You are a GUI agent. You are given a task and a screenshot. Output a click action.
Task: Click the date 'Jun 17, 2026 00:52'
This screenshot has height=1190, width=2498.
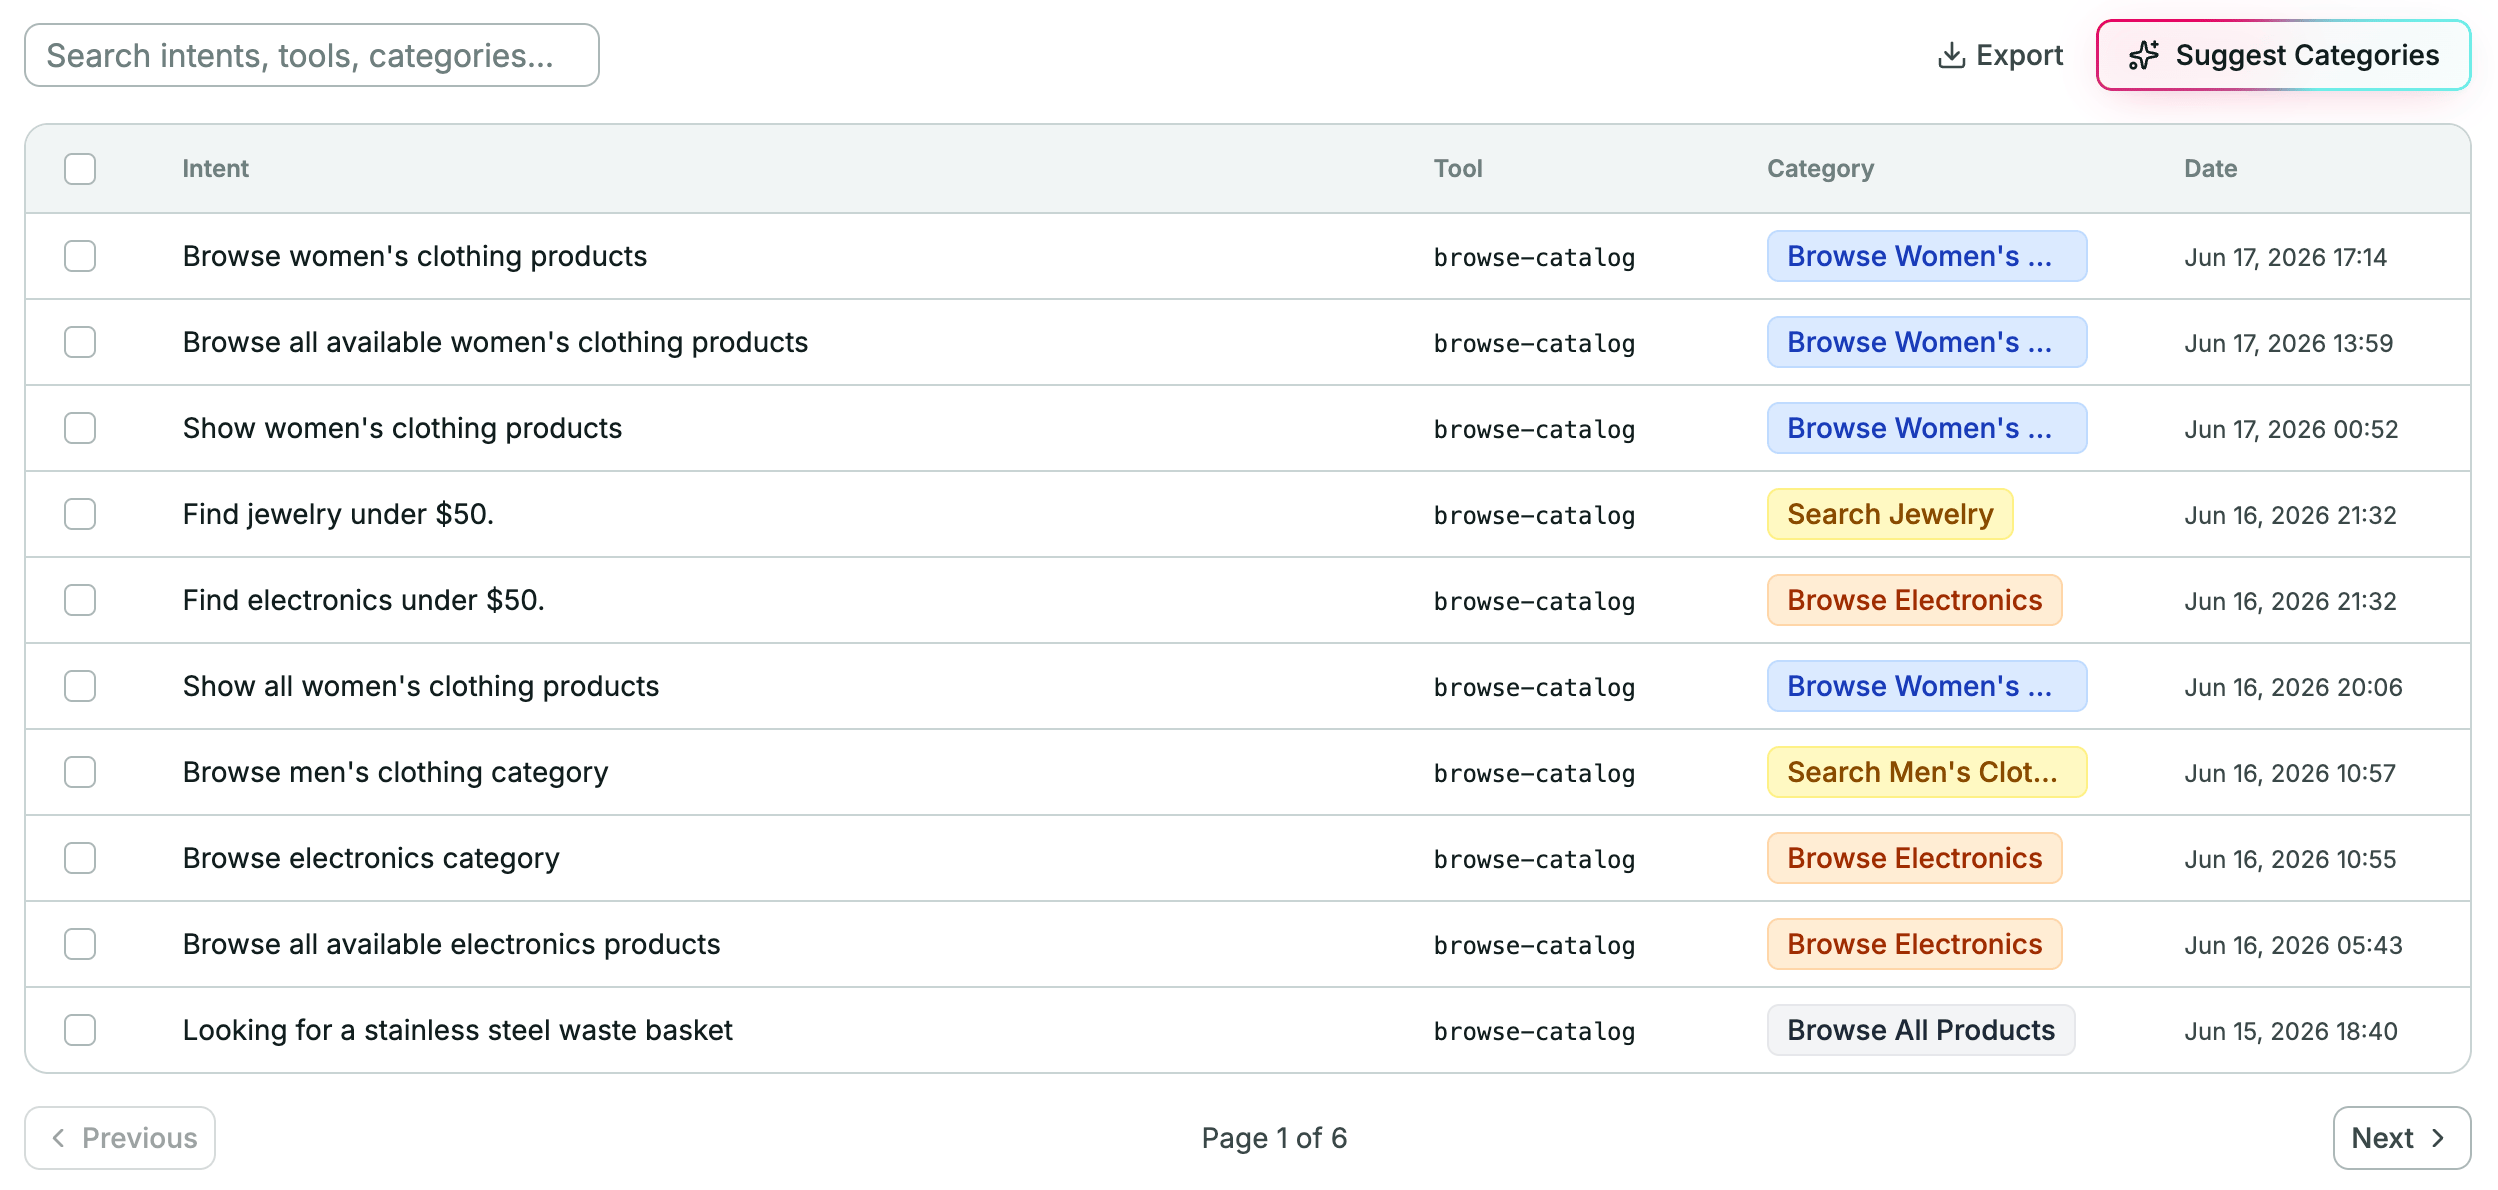point(2291,430)
